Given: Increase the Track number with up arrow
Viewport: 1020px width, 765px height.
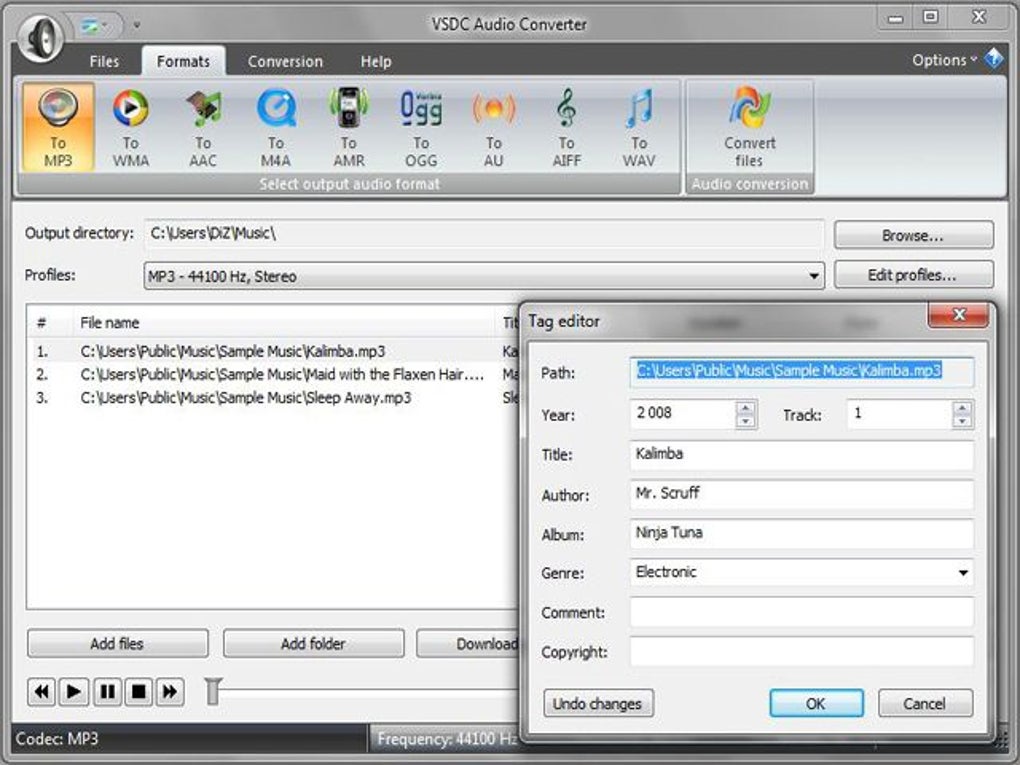Looking at the screenshot, I should (x=962, y=408).
